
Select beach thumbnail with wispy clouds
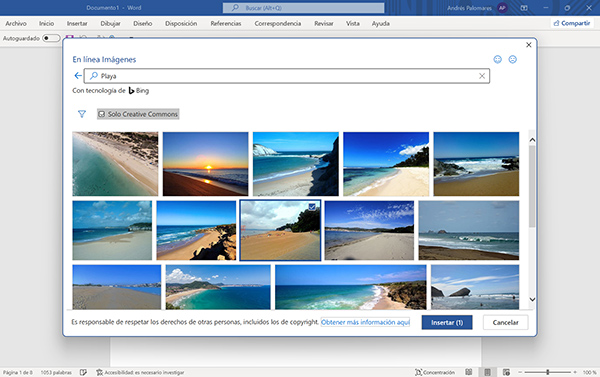pyautogui.click(x=369, y=230)
